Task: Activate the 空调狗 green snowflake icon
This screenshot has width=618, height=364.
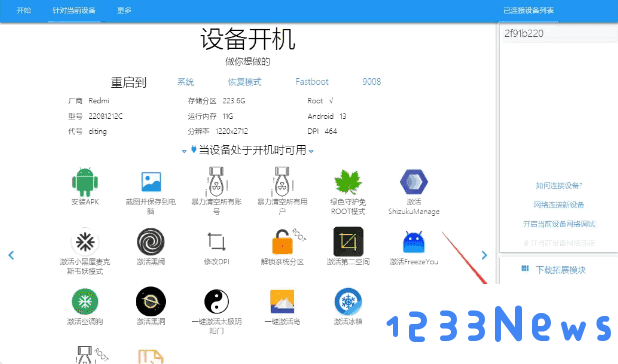Action: pyautogui.click(x=85, y=302)
